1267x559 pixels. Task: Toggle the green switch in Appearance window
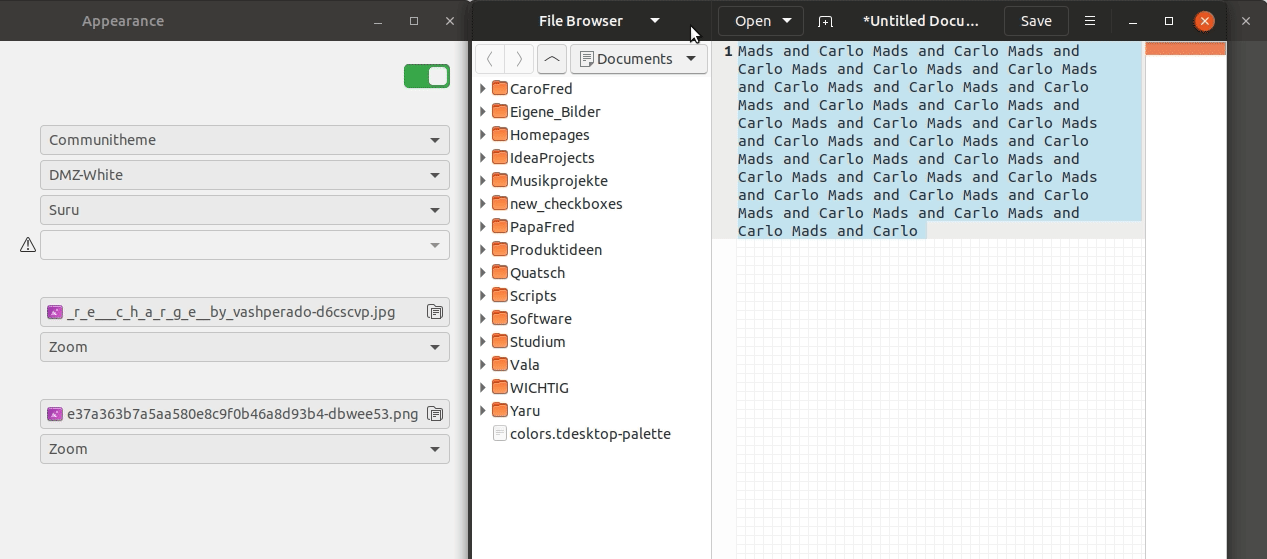[427, 76]
